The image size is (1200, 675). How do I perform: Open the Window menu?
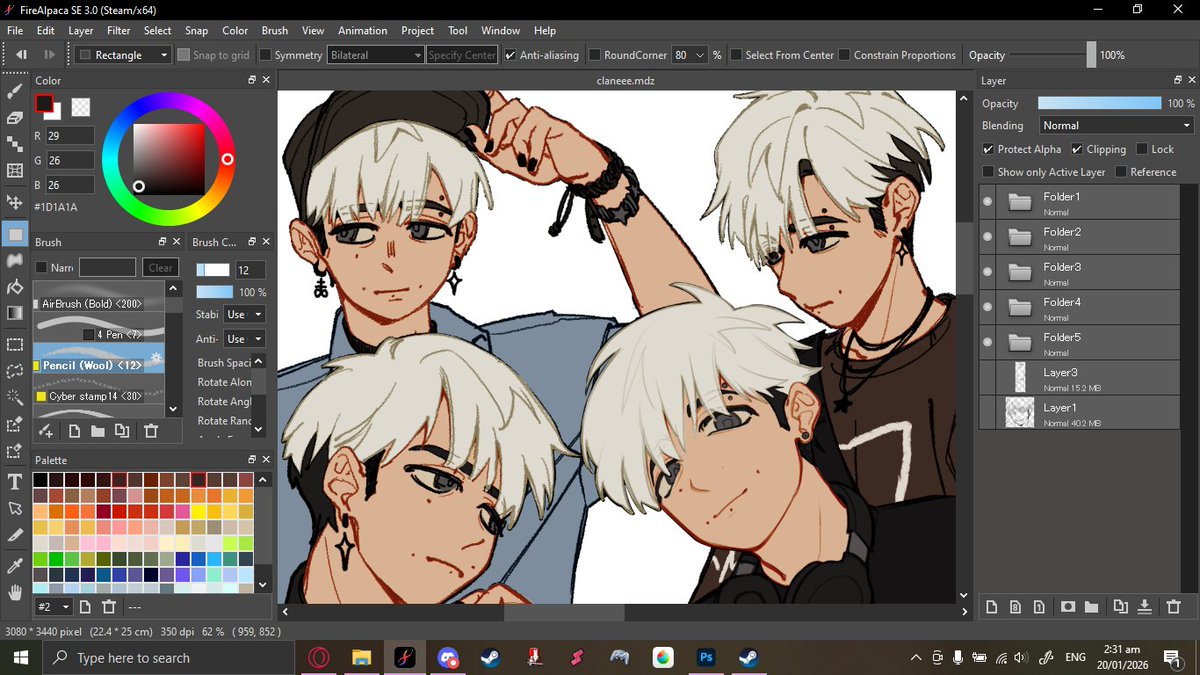pyautogui.click(x=500, y=31)
